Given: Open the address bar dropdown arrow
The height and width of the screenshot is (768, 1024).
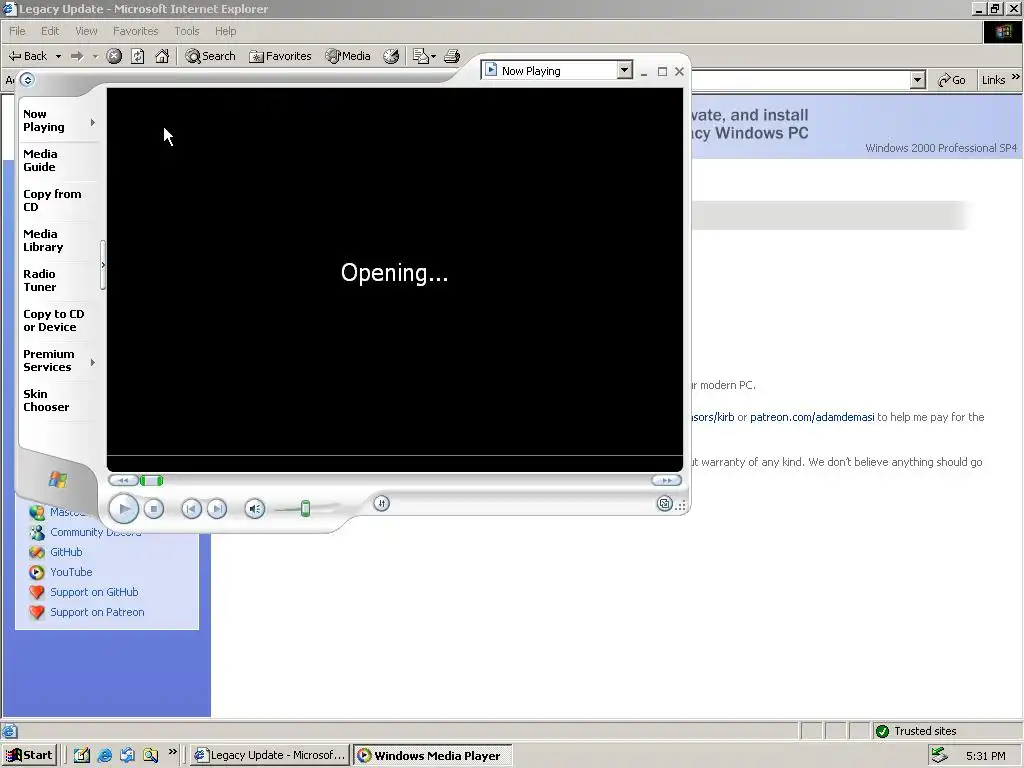Looking at the screenshot, I should tap(918, 80).
